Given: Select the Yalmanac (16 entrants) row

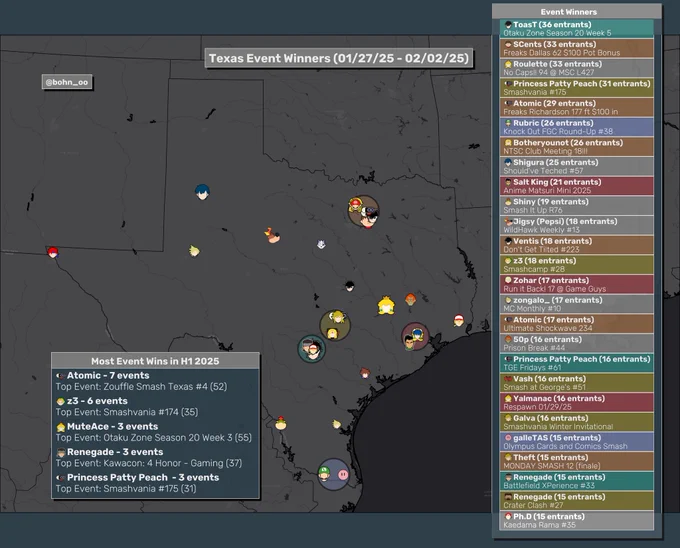Looking at the screenshot, I should click(x=577, y=402).
